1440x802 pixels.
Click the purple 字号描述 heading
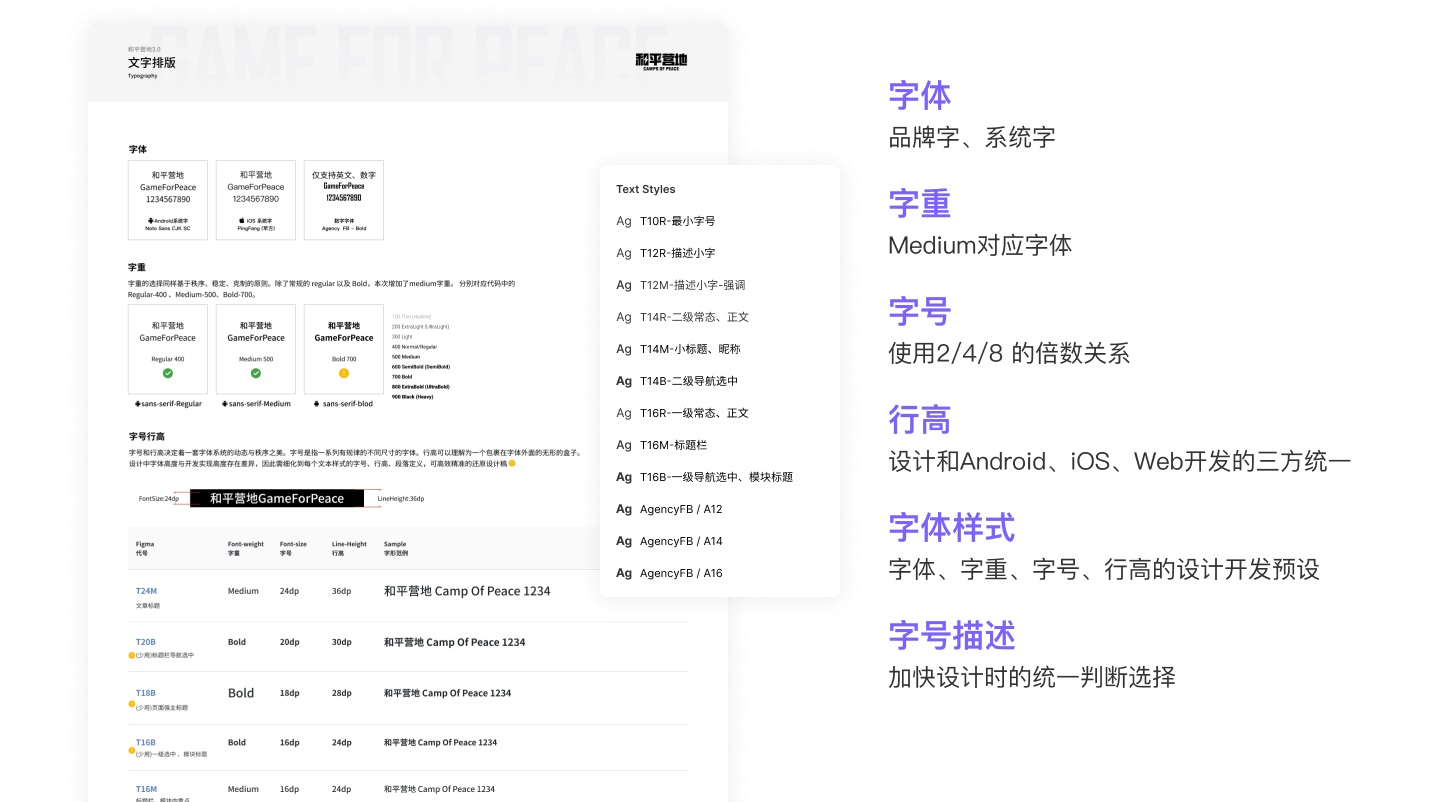click(x=952, y=636)
